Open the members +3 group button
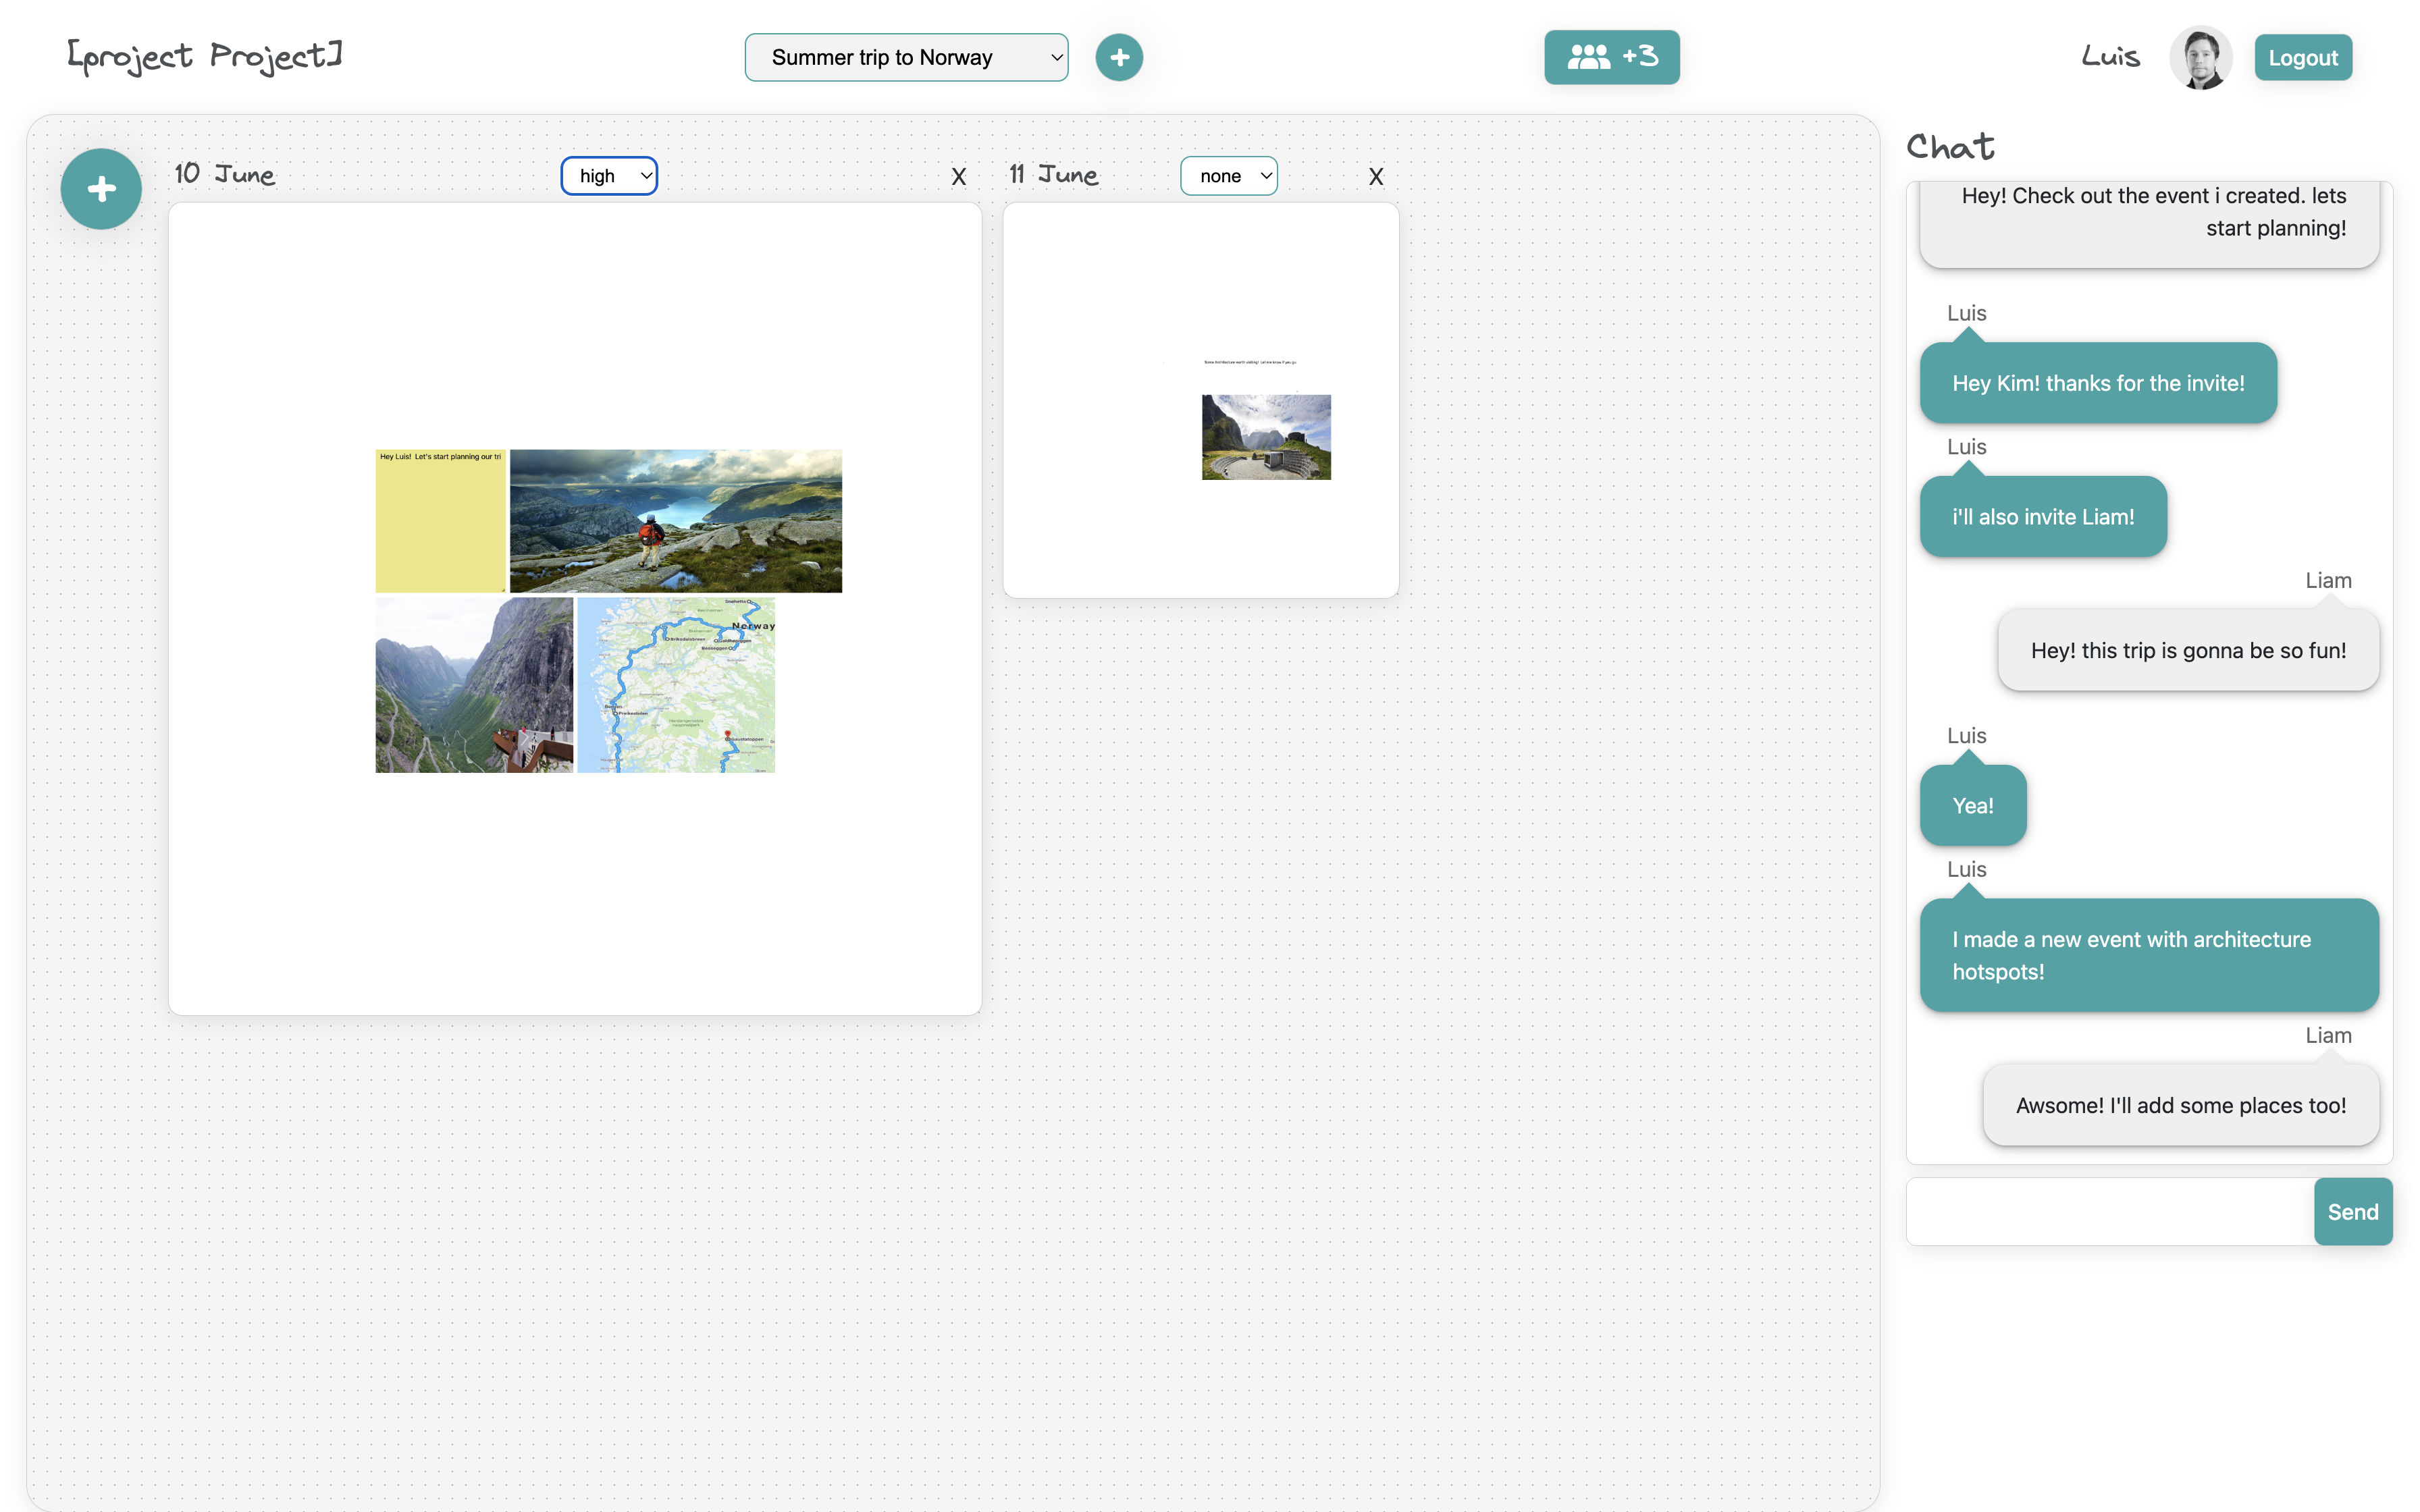Image resolution: width=2420 pixels, height=1512 pixels. [1611, 57]
